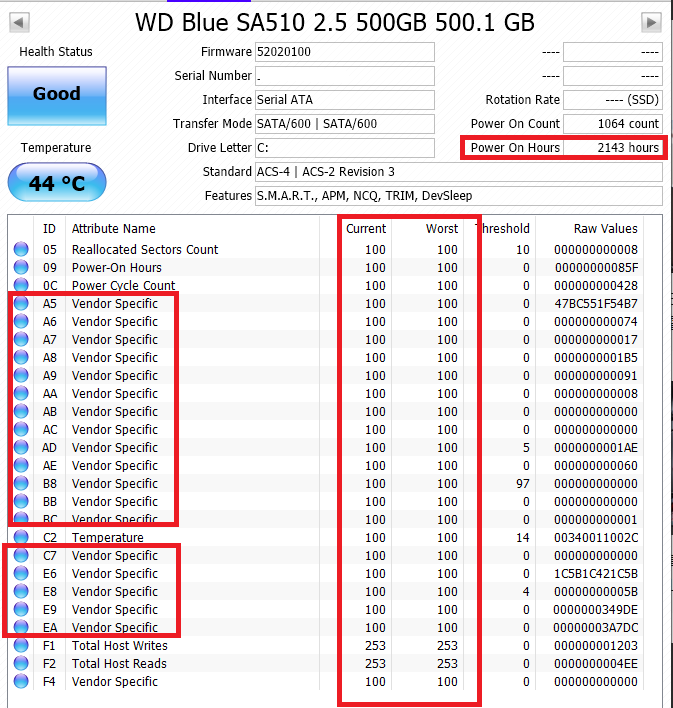Viewport: 673px width, 708px height.
Task: Click the Threshold column header
Action: point(502,228)
